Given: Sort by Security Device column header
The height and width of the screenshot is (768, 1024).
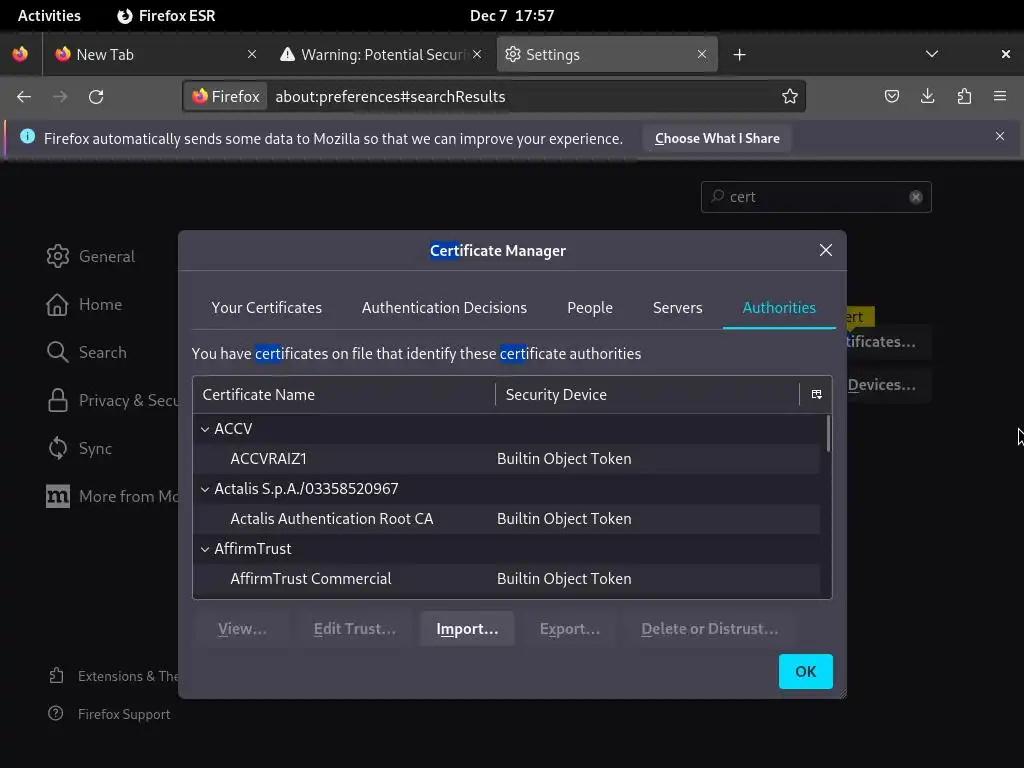Looking at the screenshot, I should pos(648,394).
